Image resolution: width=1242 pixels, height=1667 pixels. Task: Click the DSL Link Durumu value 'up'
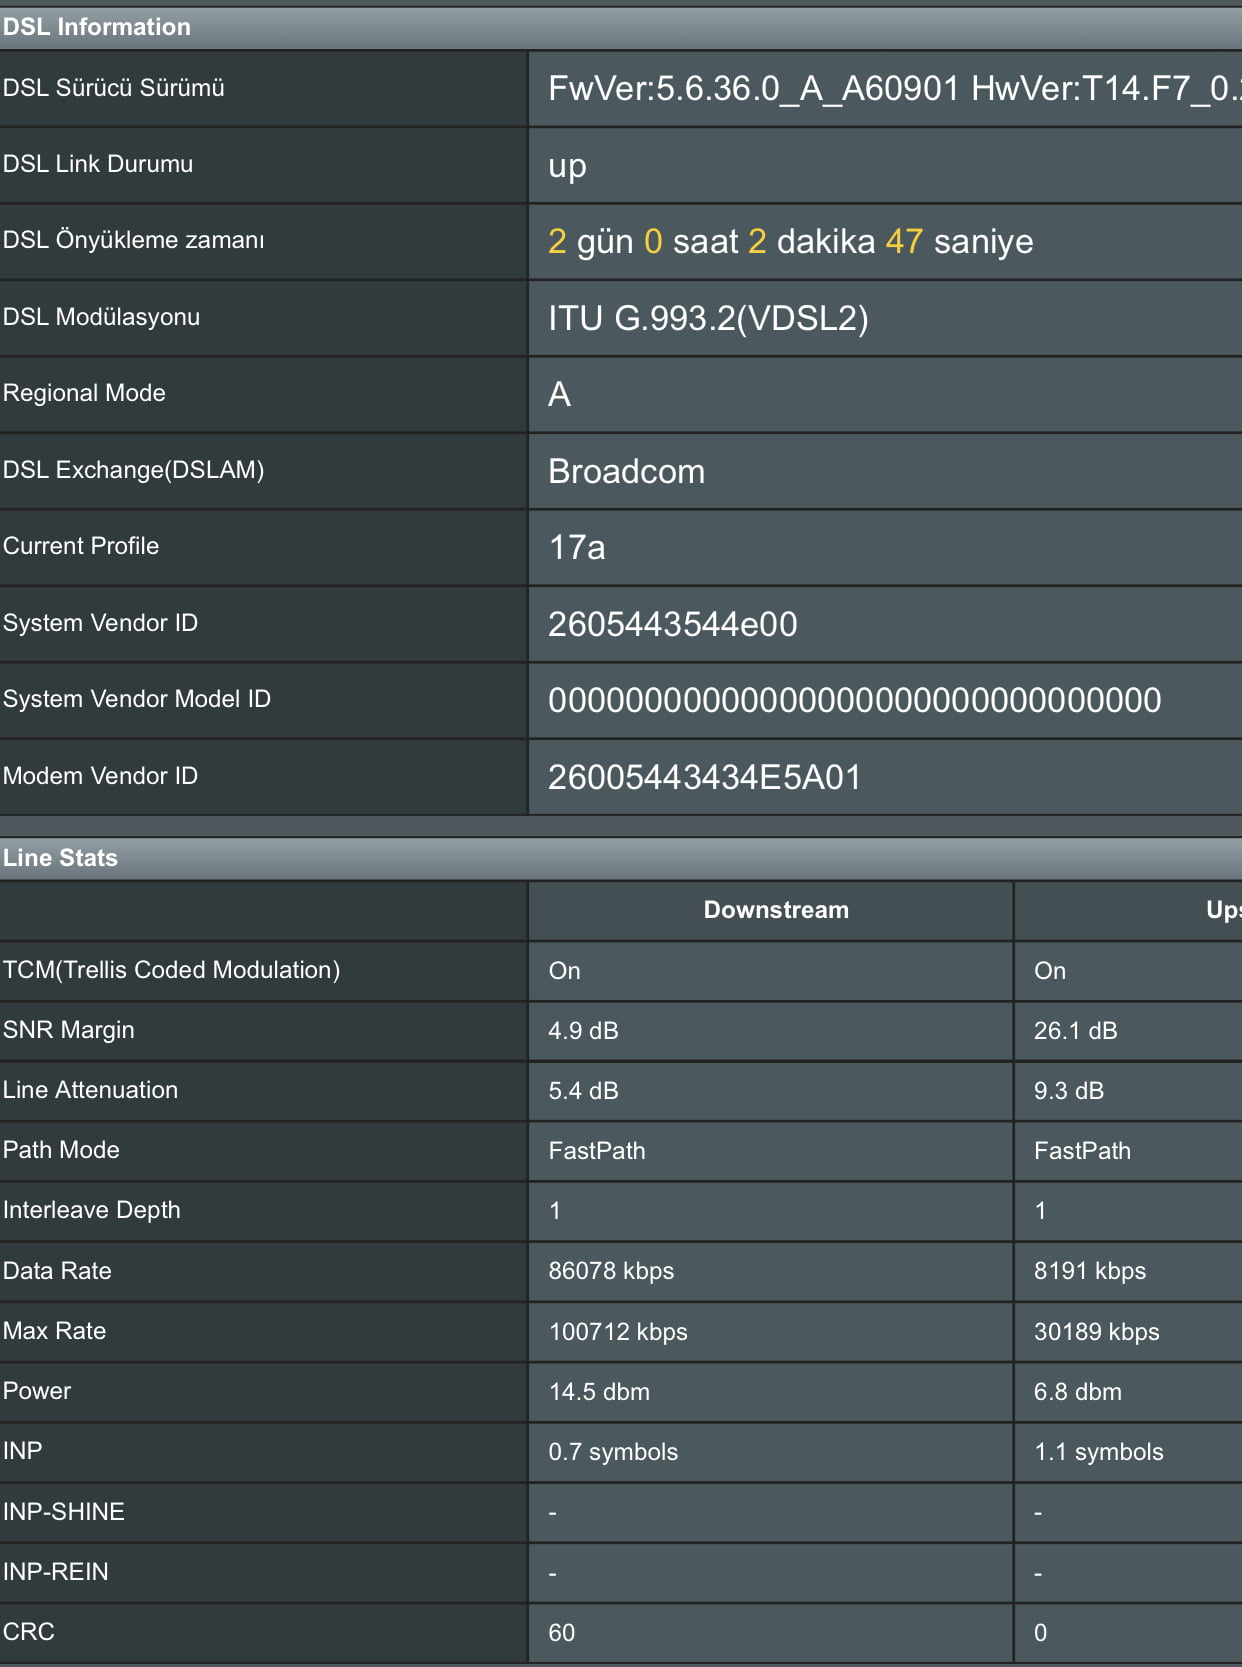pyautogui.click(x=567, y=166)
